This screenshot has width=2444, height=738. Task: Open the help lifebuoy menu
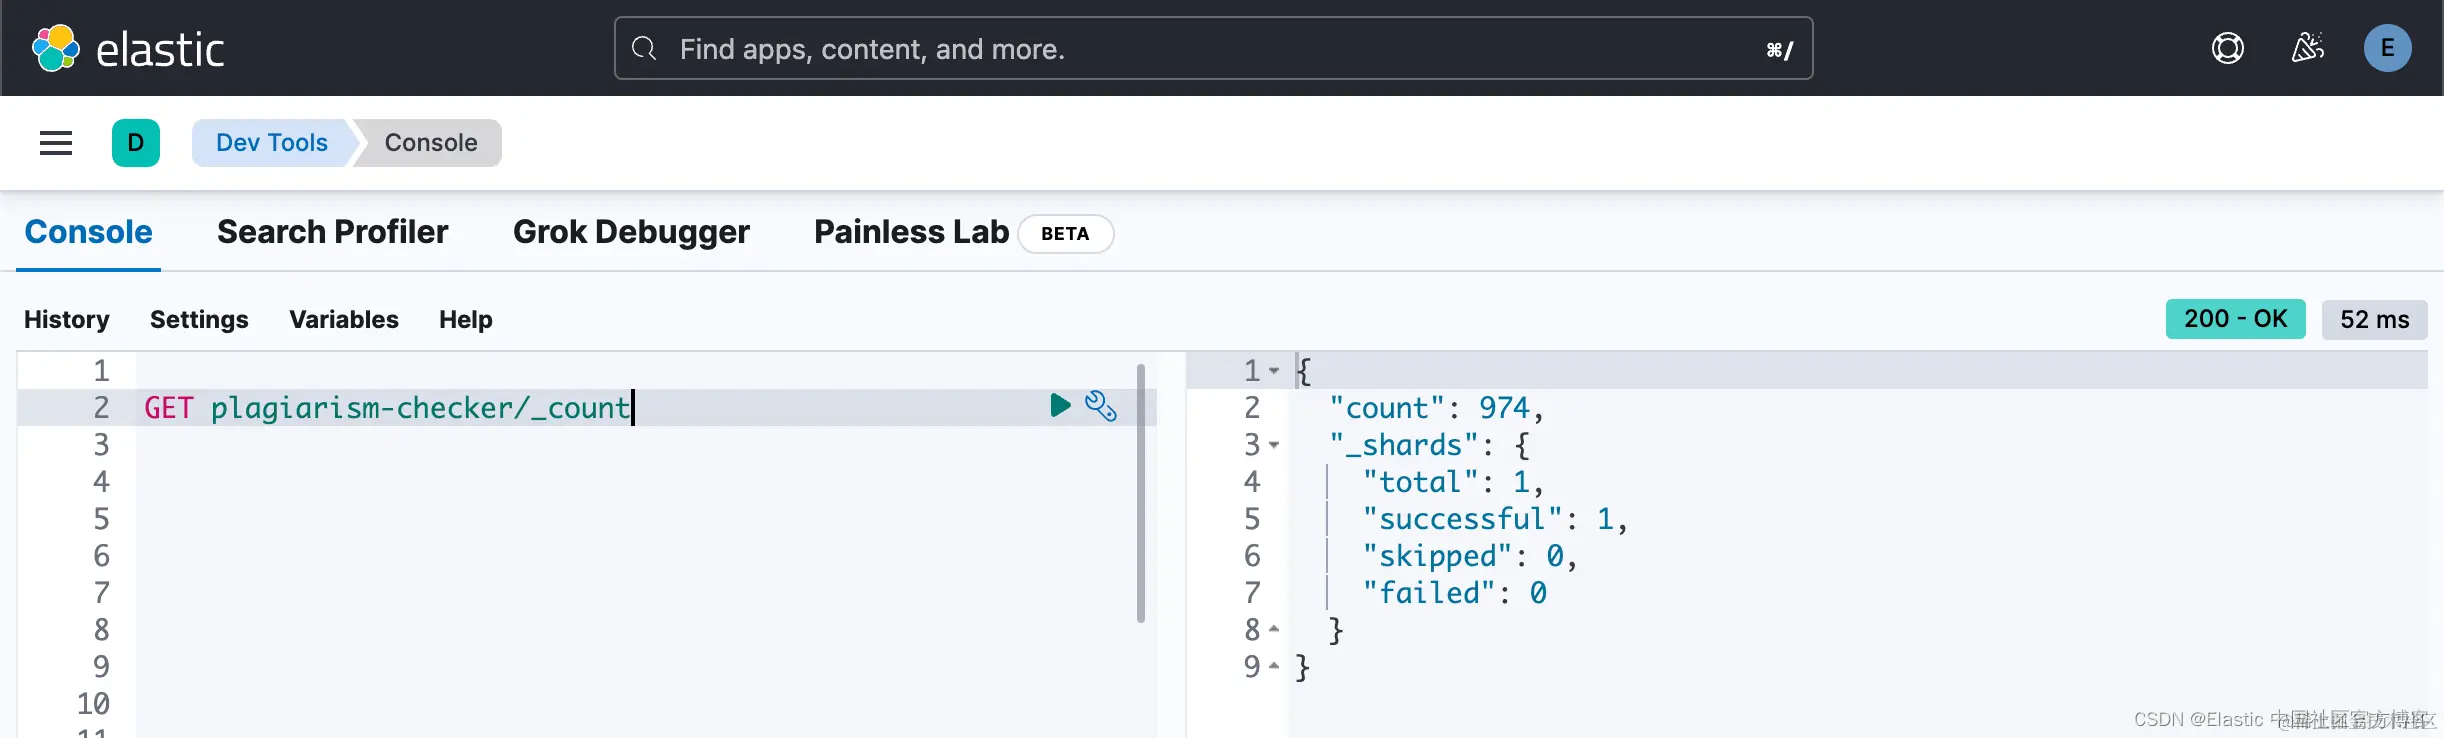pos(2227,48)
